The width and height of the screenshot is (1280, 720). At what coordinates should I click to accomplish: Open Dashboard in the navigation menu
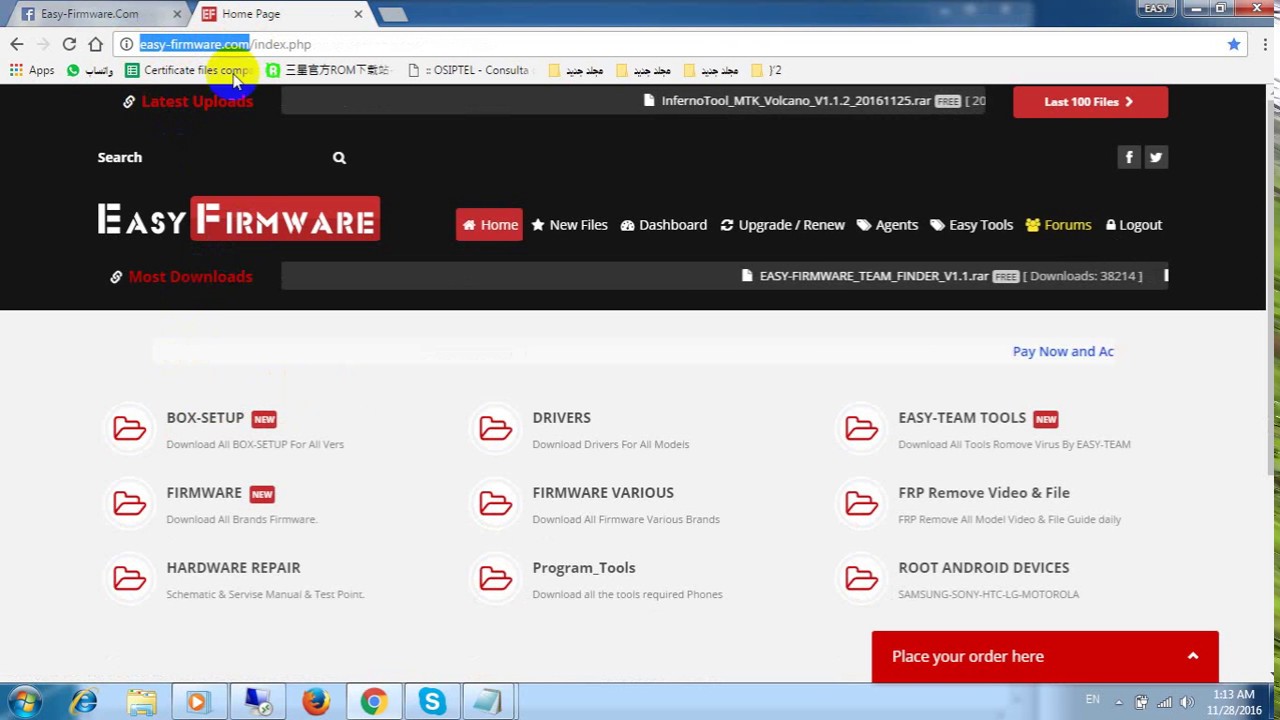tap(663, 225)
